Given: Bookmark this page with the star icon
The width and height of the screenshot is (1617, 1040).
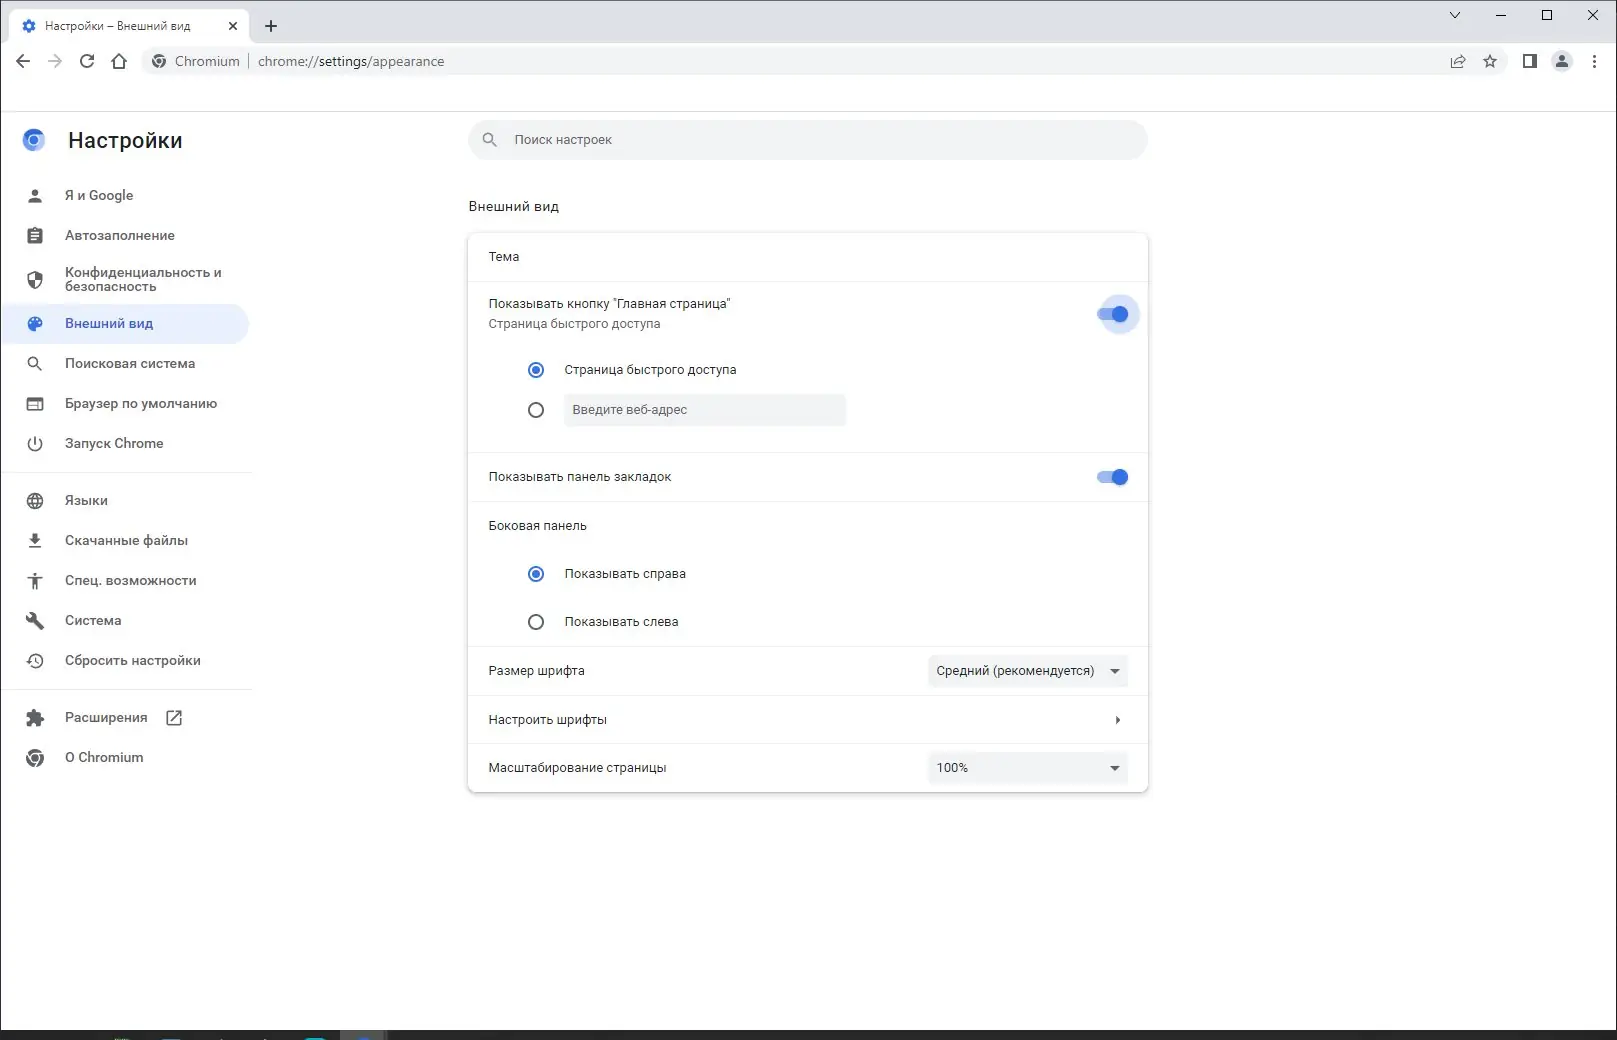Looking at the screenshot, I should (x=1490, y=61).
